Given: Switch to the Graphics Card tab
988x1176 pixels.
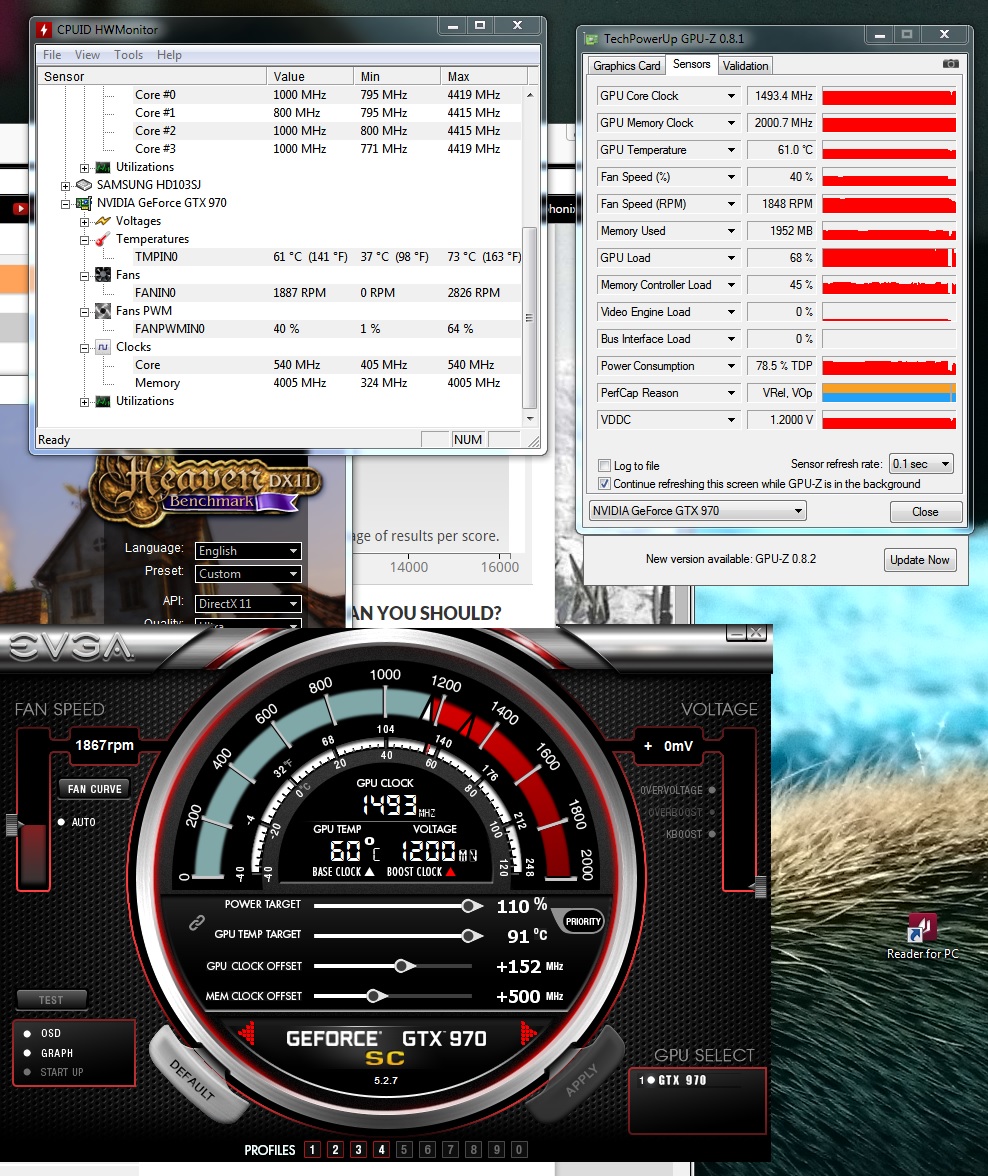Looking at the screenshot, I should pos(626,66).
